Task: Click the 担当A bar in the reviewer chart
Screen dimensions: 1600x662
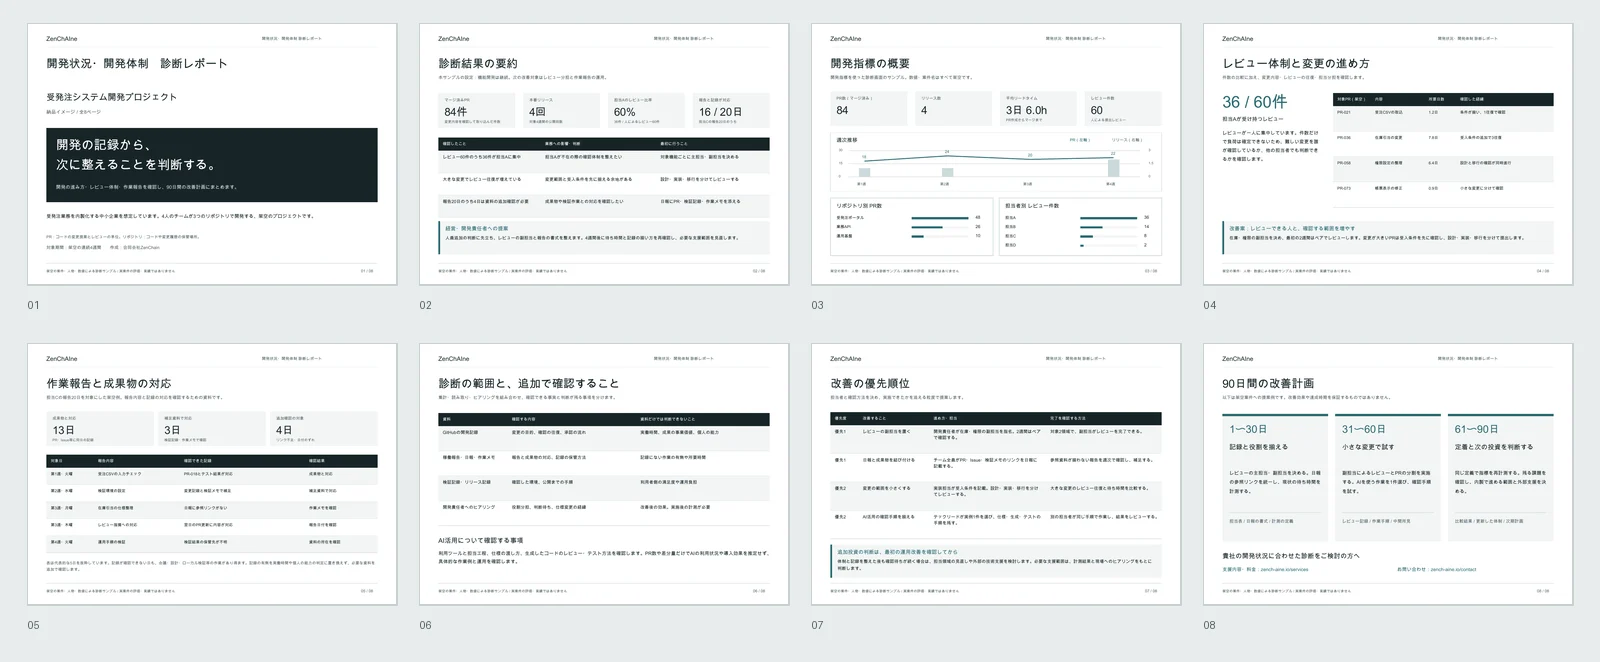Action: point(1108,217)
